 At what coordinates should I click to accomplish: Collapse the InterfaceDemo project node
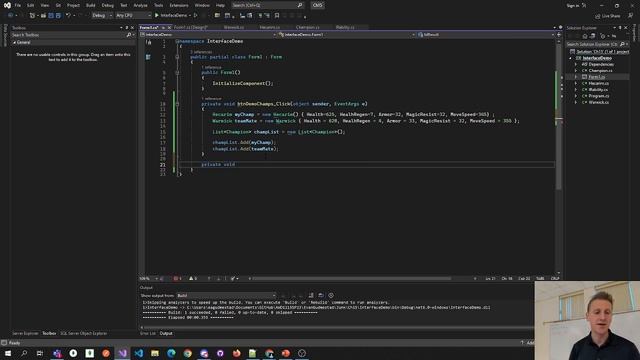(571, 58)
